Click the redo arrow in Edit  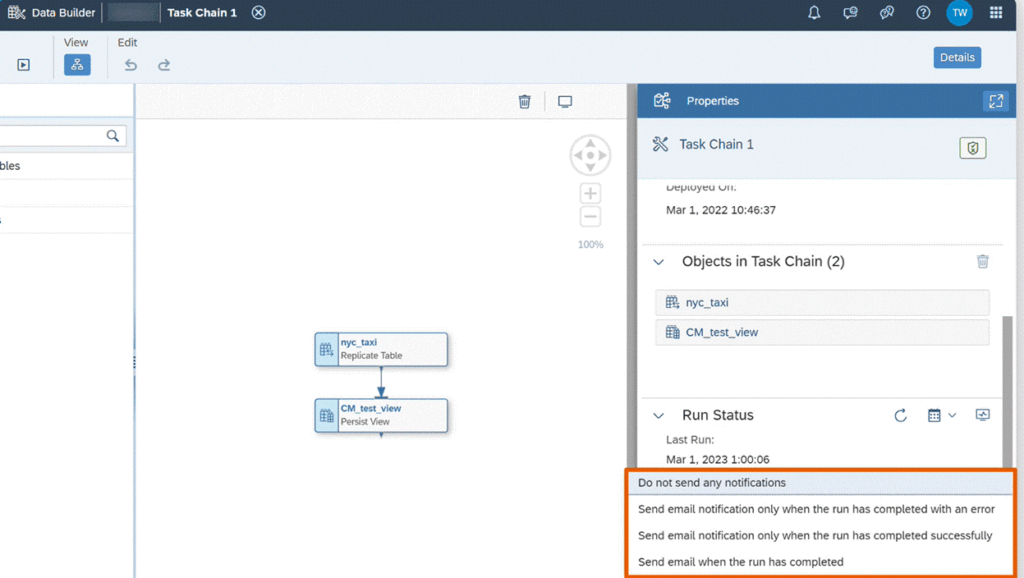click(x=164, y=65)
